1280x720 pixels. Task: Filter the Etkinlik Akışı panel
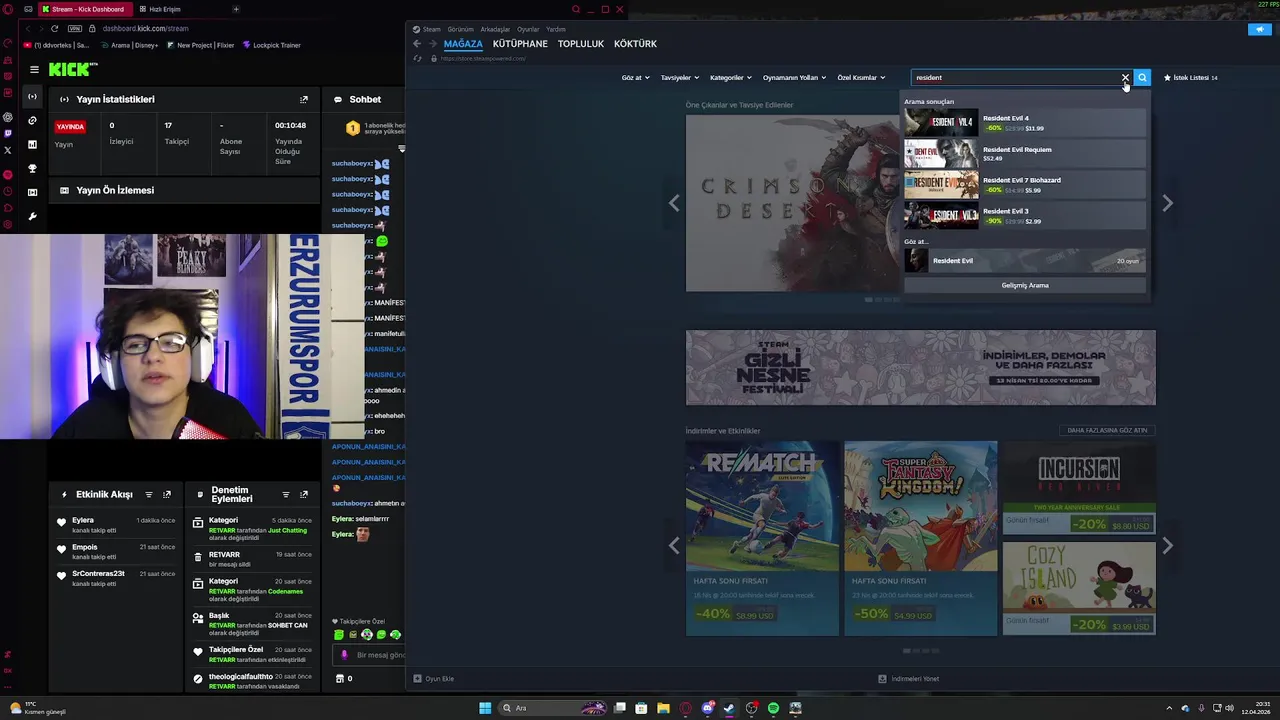click(149, 494)
